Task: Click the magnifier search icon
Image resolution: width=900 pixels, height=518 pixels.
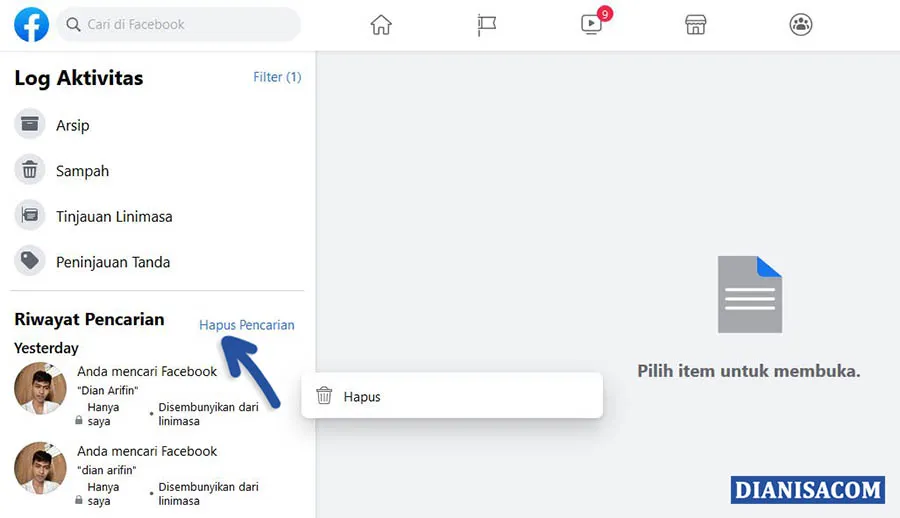Action: [73, 25]
